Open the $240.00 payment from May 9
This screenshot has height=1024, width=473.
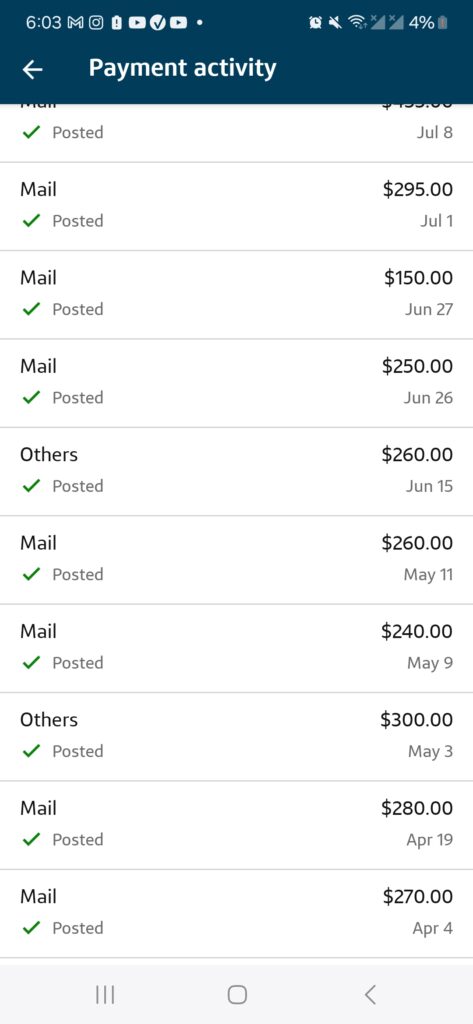tap(236, 648)
